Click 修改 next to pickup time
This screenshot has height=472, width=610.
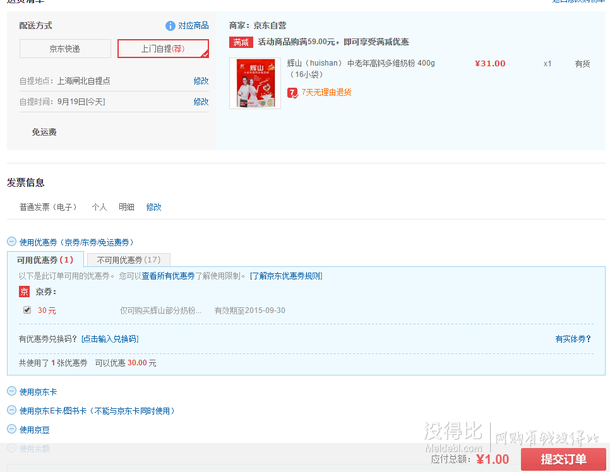click(x=201, y=102)
